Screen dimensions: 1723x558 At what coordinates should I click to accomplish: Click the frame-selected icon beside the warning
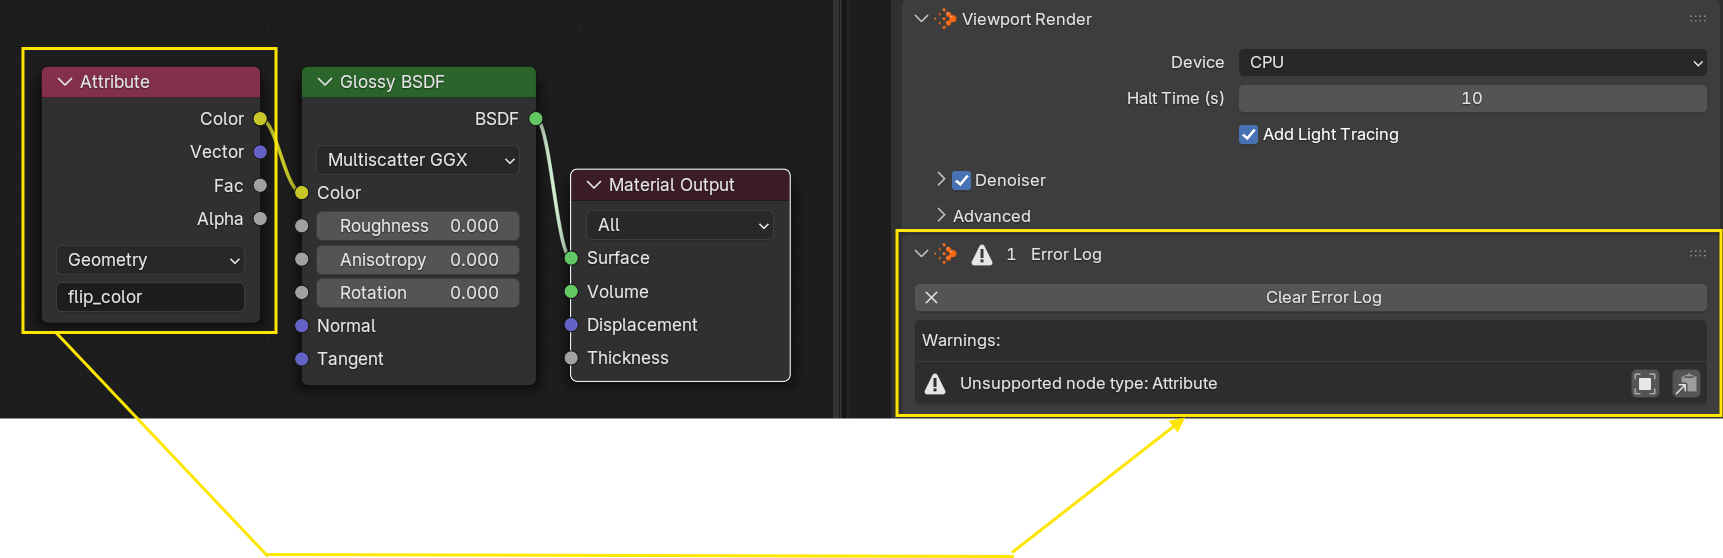pos(1645,384)
